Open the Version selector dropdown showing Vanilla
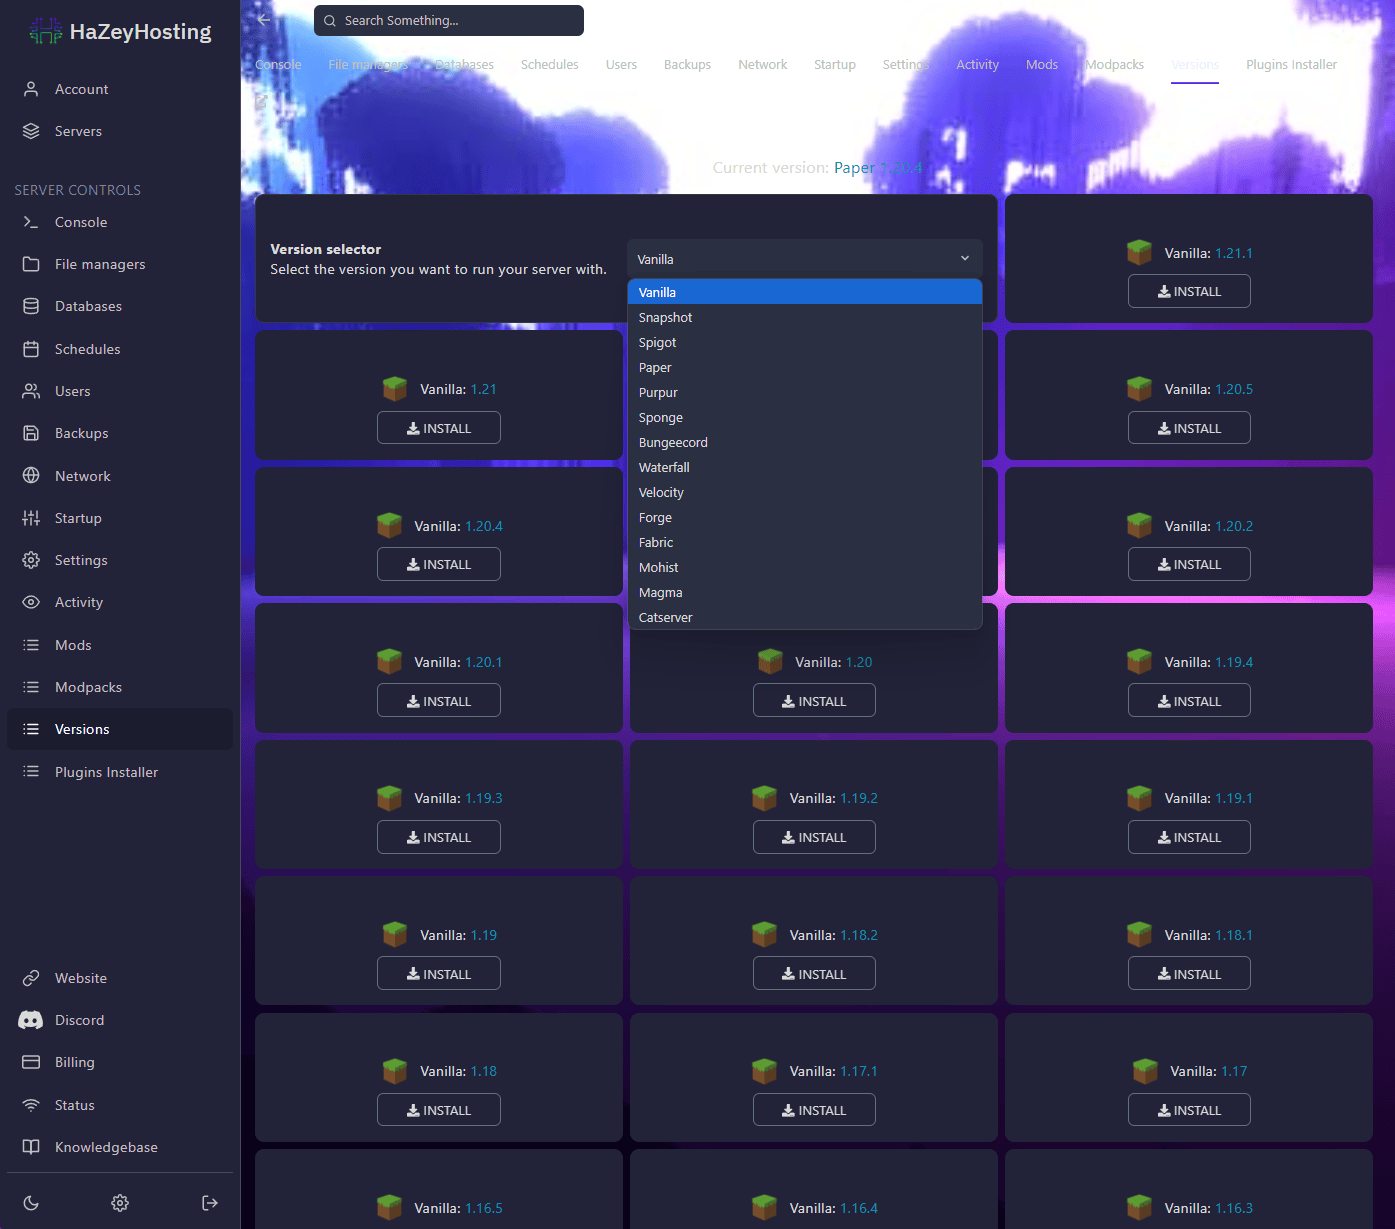The height and width of the screenshot is (1229, 1395). 804,259
